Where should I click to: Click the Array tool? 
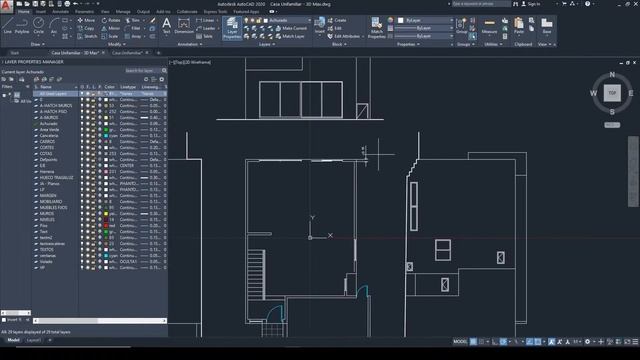[133, 36]
